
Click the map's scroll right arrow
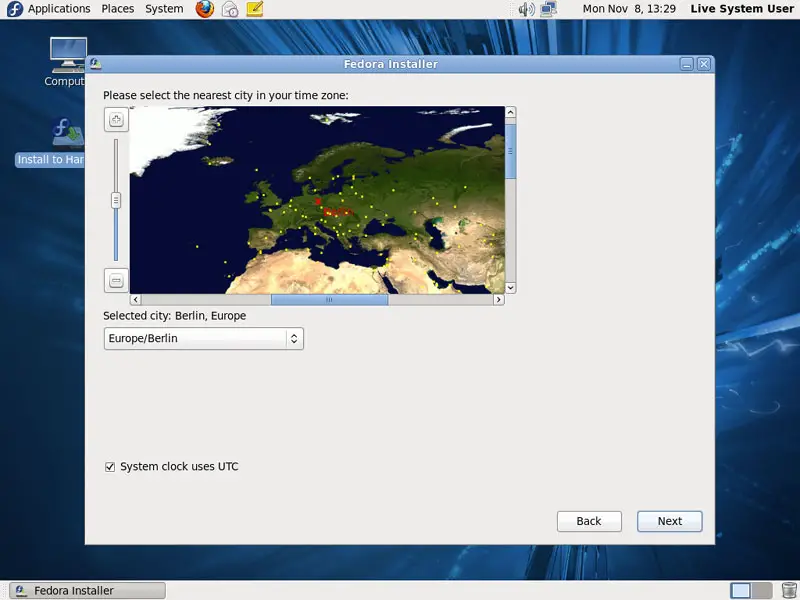click(499, 299)
